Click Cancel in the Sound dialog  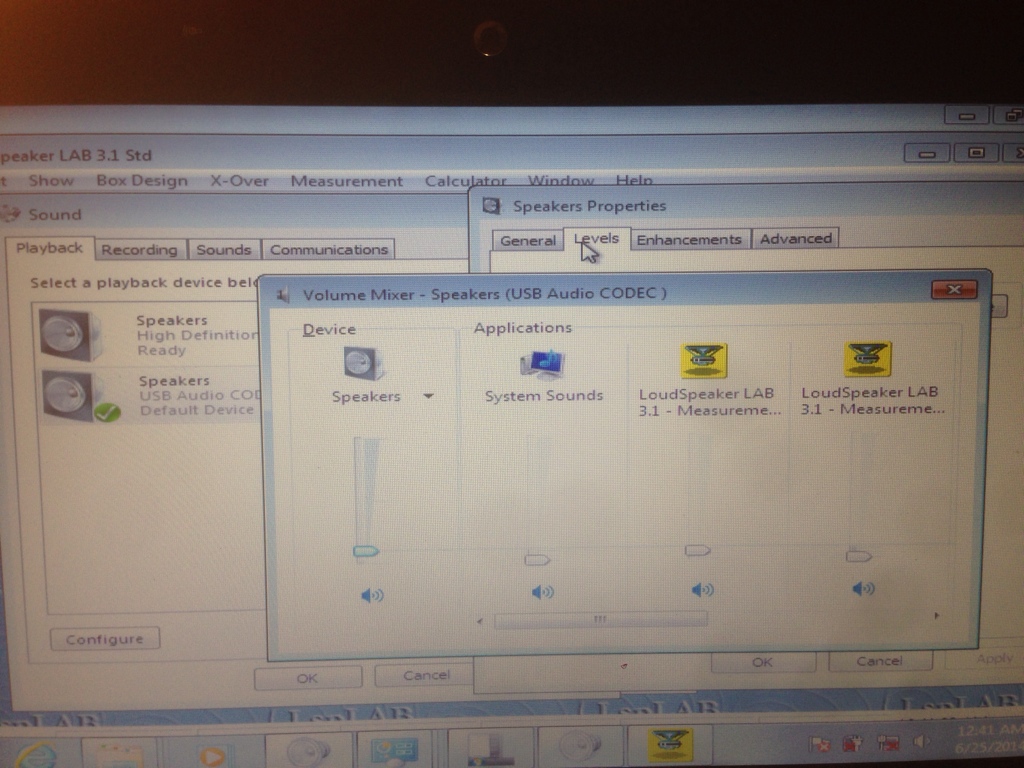(426, 675)
